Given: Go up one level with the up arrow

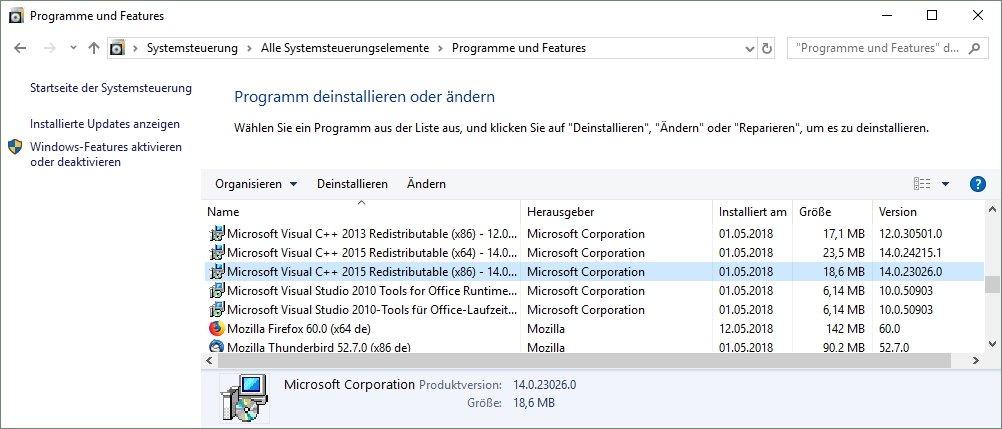Looking at the screenshot, I should (x=94, y=48).
